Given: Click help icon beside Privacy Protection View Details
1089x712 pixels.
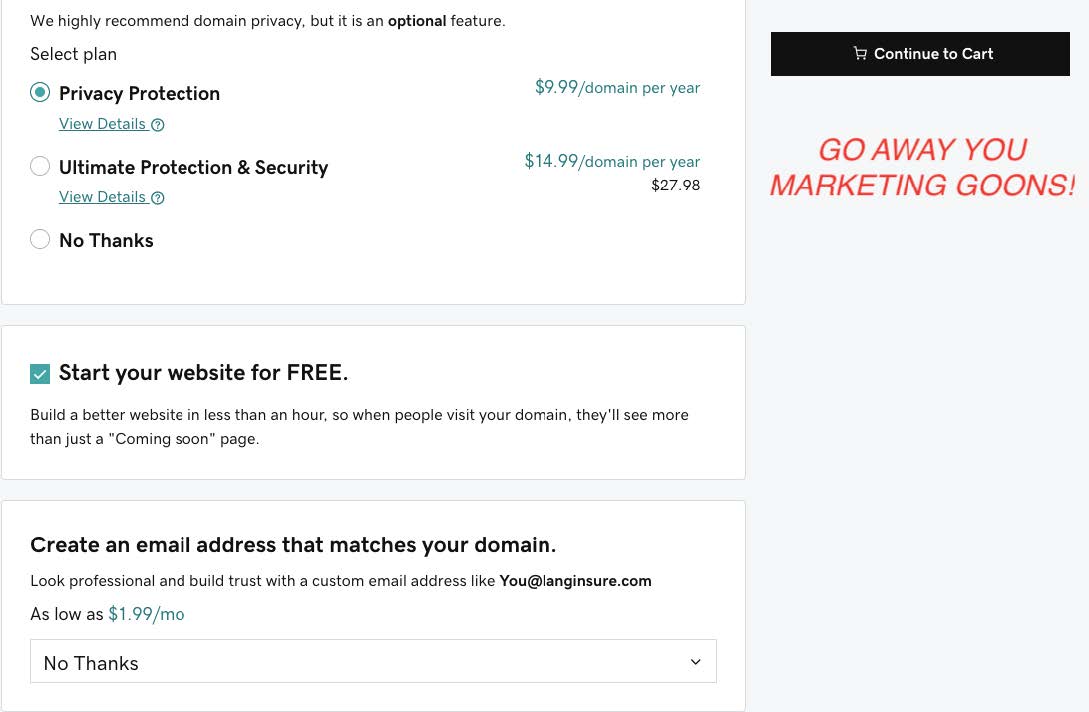Looking at the screenshot, I should tap(158, 125).
